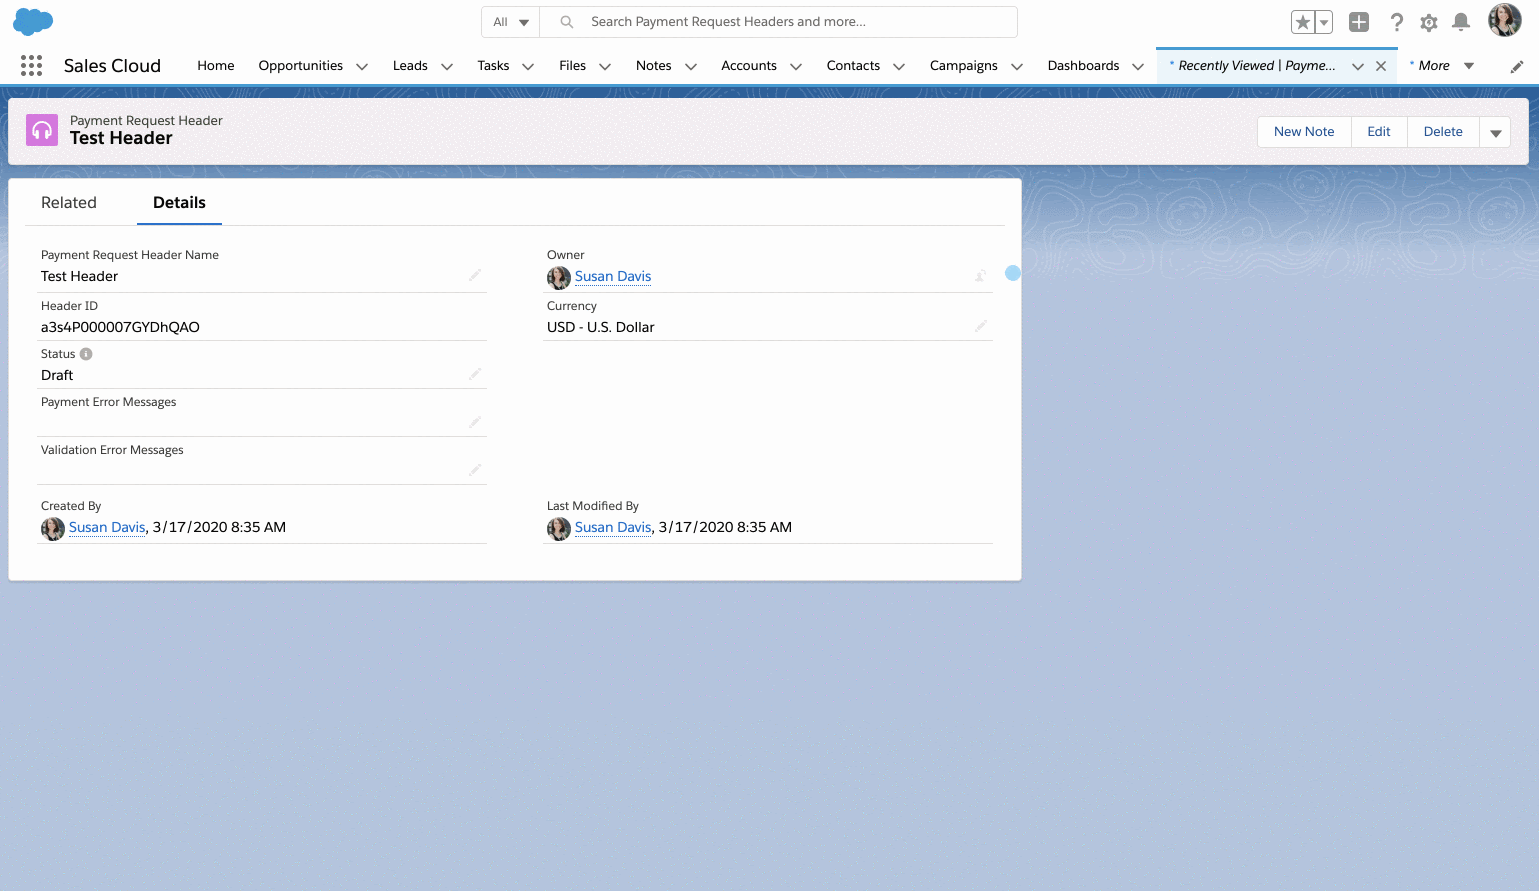The height and width of the screenshot is (891, 1539).
Task: Click the New Note button
Action: point(1304,132)
